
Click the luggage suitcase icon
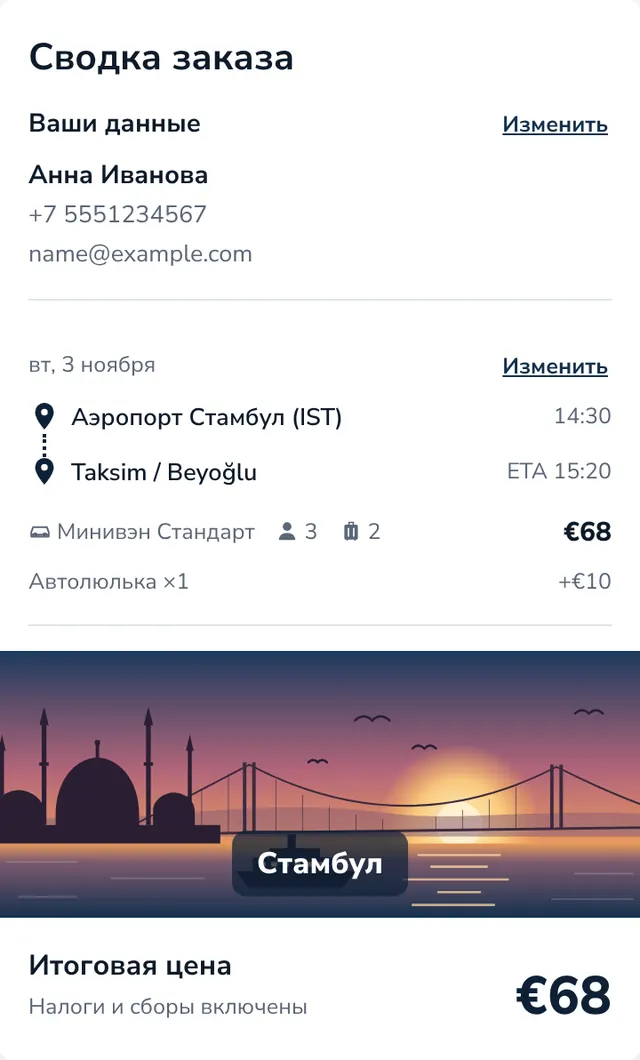point(351,532)
